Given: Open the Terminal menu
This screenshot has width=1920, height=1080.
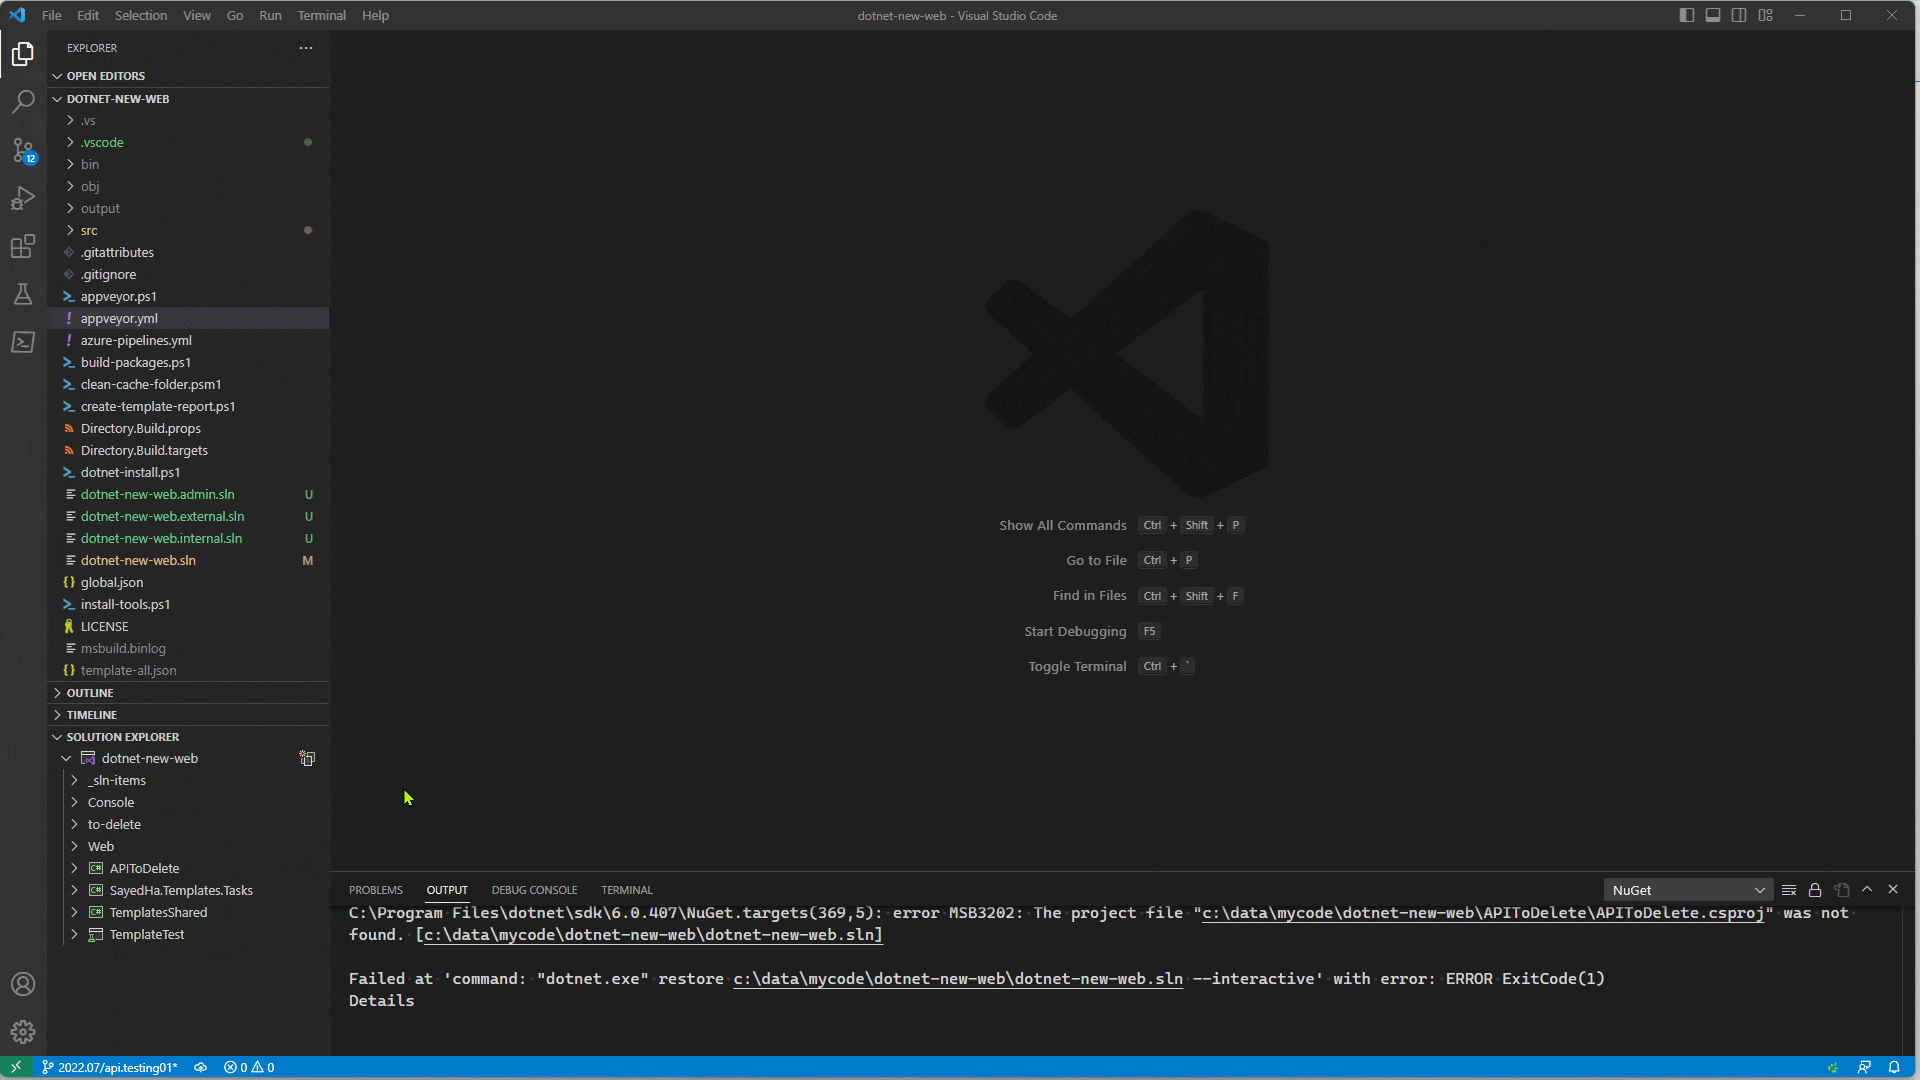Looking at the screenshot, I should pos(321,15).
